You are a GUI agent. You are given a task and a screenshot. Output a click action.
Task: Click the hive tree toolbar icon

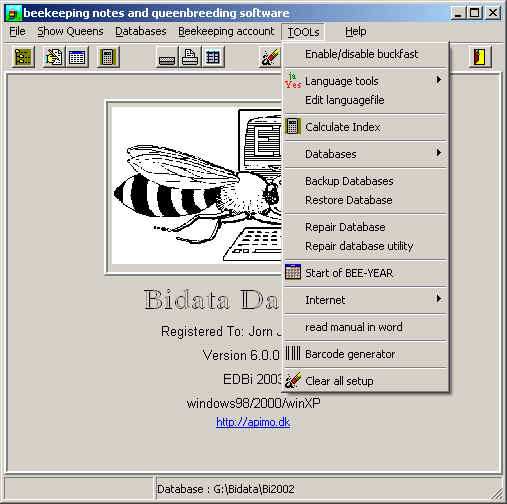pos(23,57)
